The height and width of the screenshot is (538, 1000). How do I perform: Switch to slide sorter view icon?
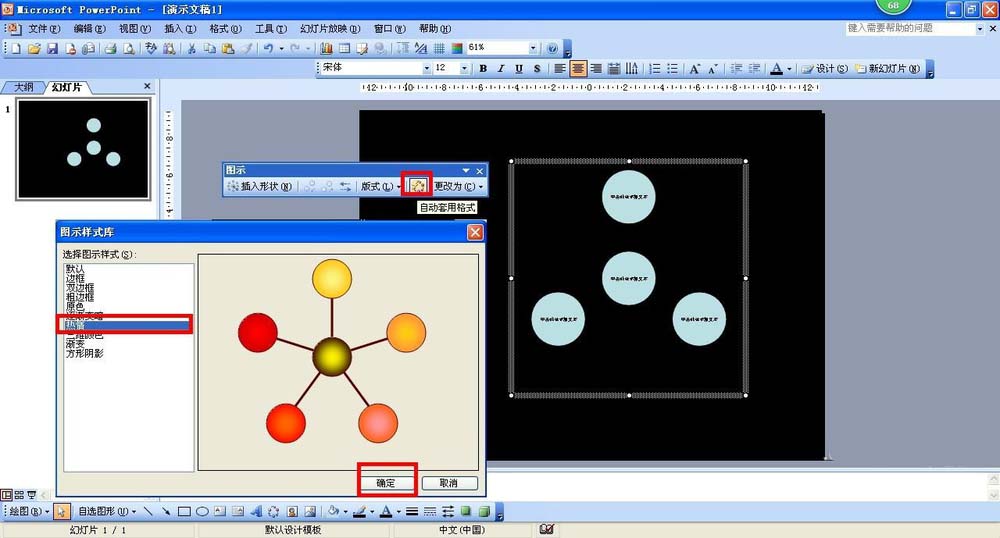19,495
